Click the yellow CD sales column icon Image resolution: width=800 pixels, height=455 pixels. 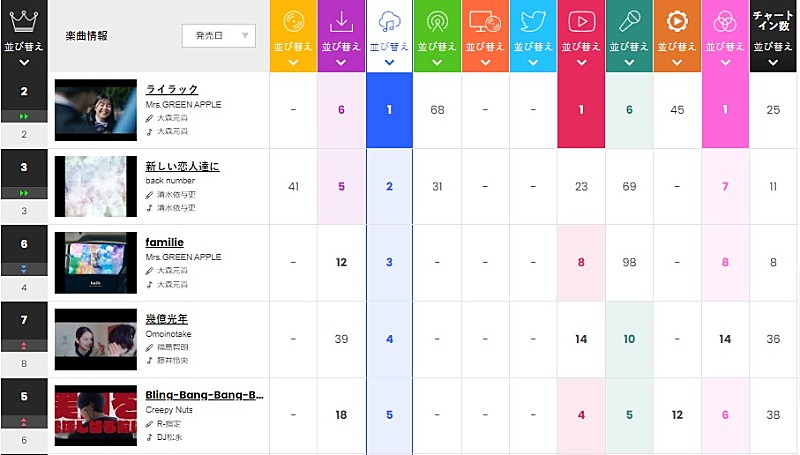(x=293, y=22)
